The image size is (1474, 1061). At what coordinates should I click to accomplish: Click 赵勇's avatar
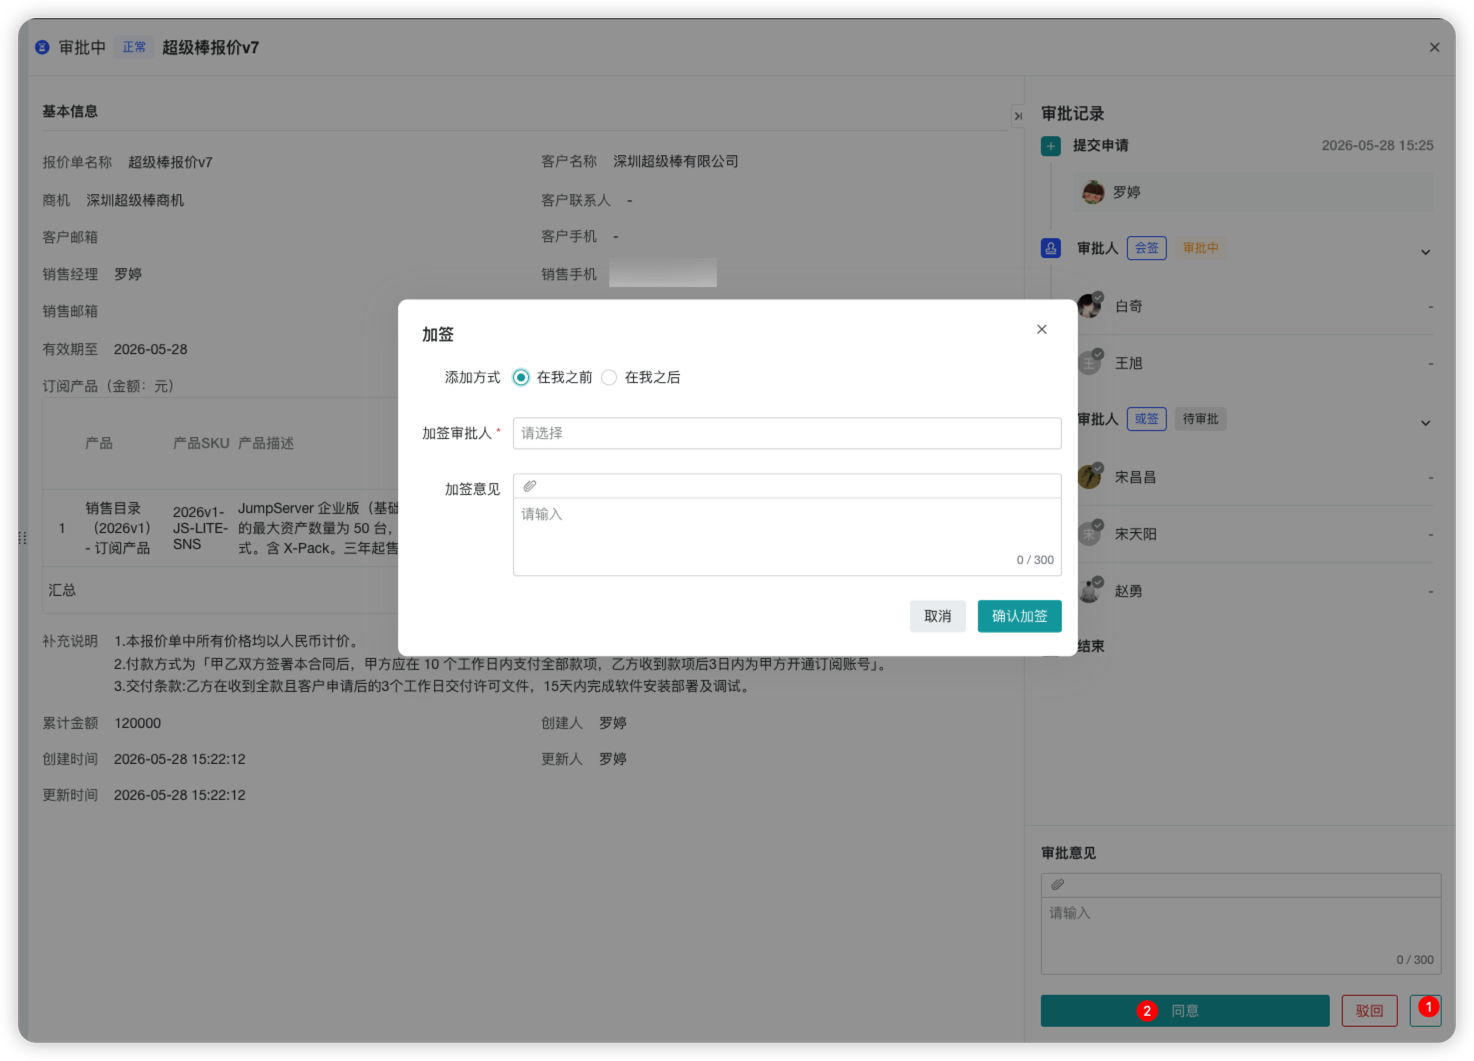[1090, 591]
